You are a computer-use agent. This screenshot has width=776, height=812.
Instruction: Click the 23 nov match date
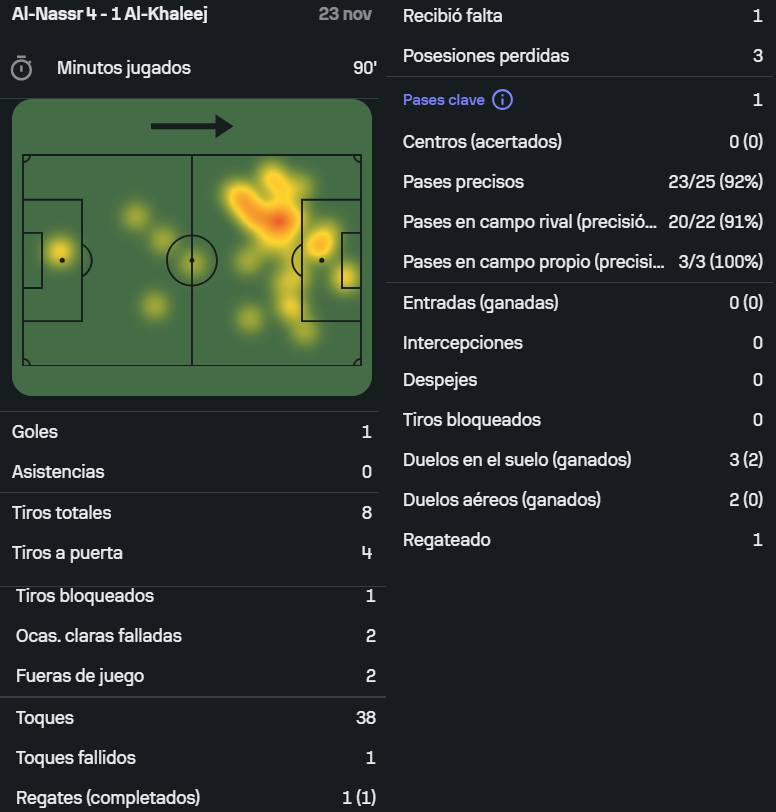pos(347,15)
